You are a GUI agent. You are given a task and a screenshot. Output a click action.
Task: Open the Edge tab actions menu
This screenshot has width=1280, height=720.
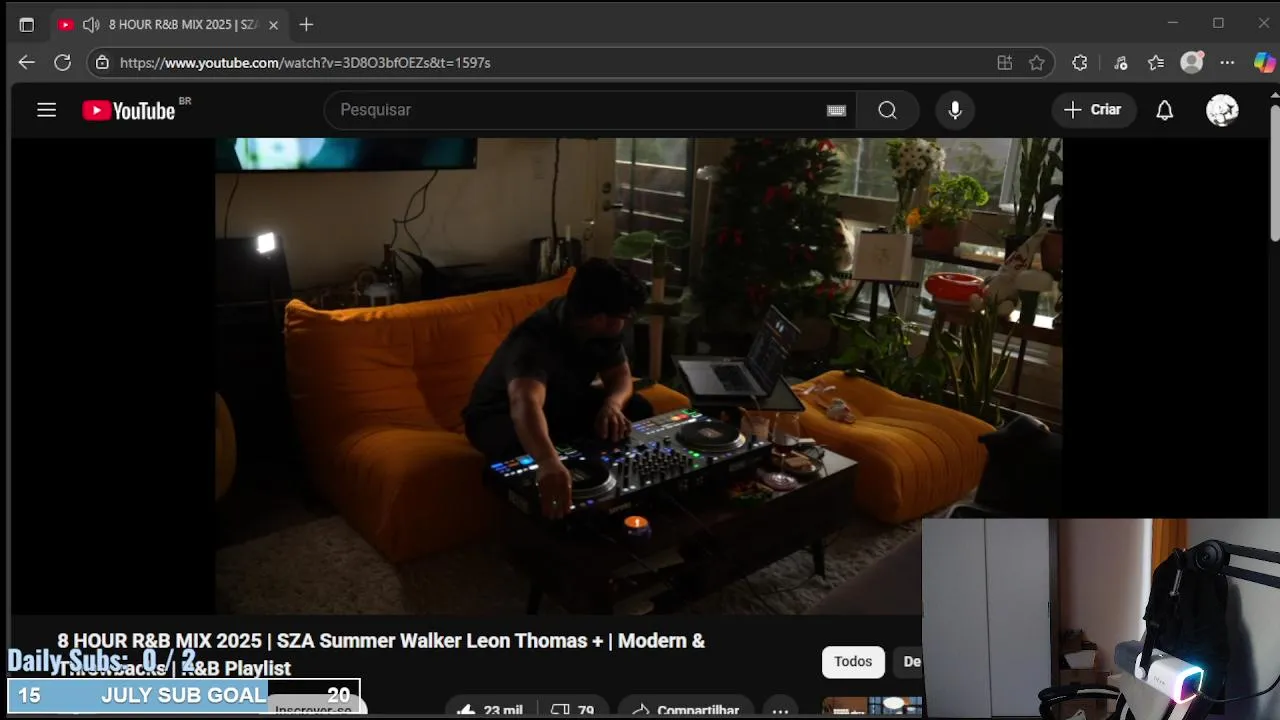27,24
